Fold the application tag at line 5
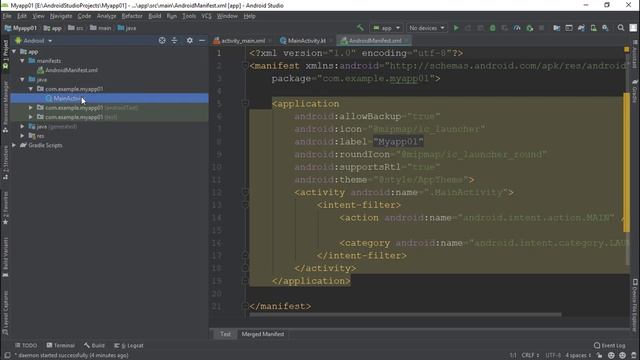The width and height of the screenshot is (640, 360). click(245, 104)
